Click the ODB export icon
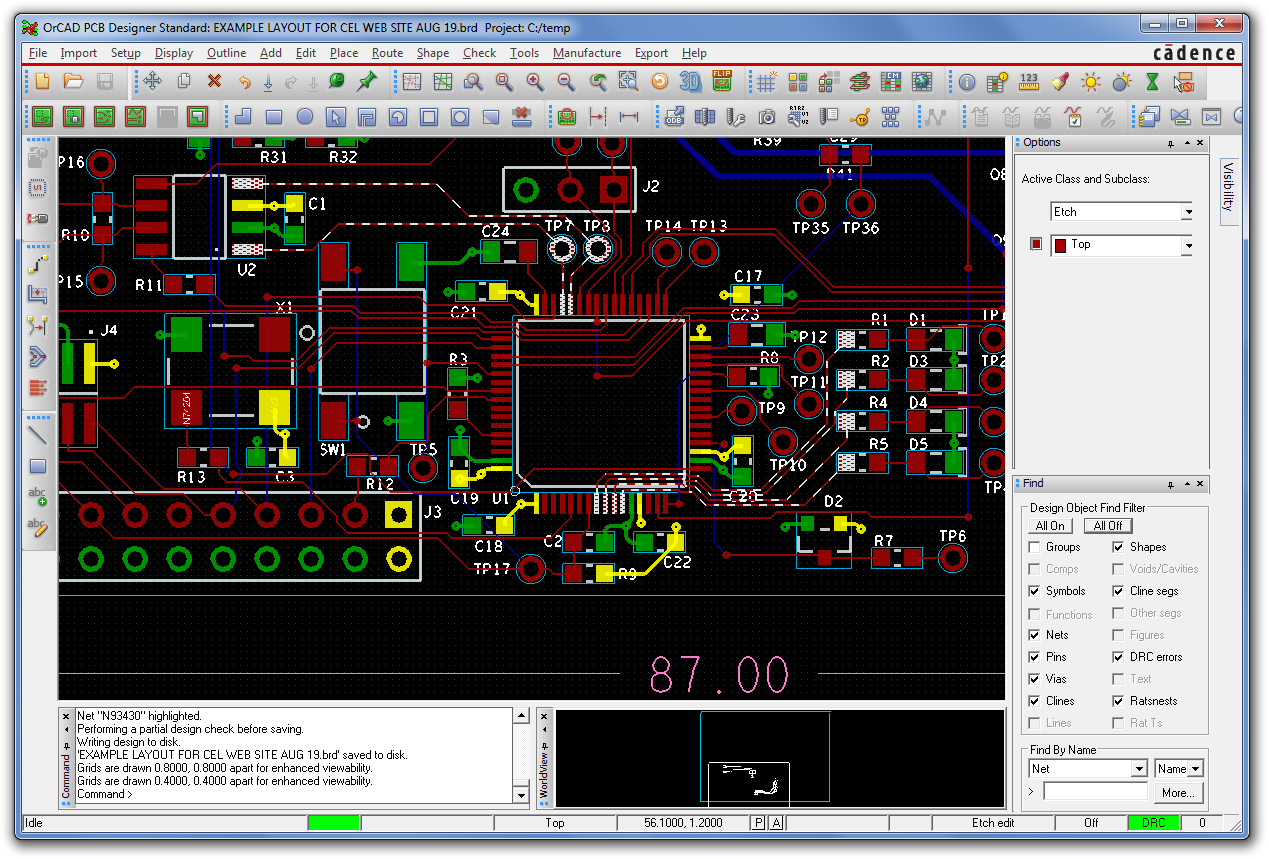The image size is (1269, 859). [x=674, y=116]
